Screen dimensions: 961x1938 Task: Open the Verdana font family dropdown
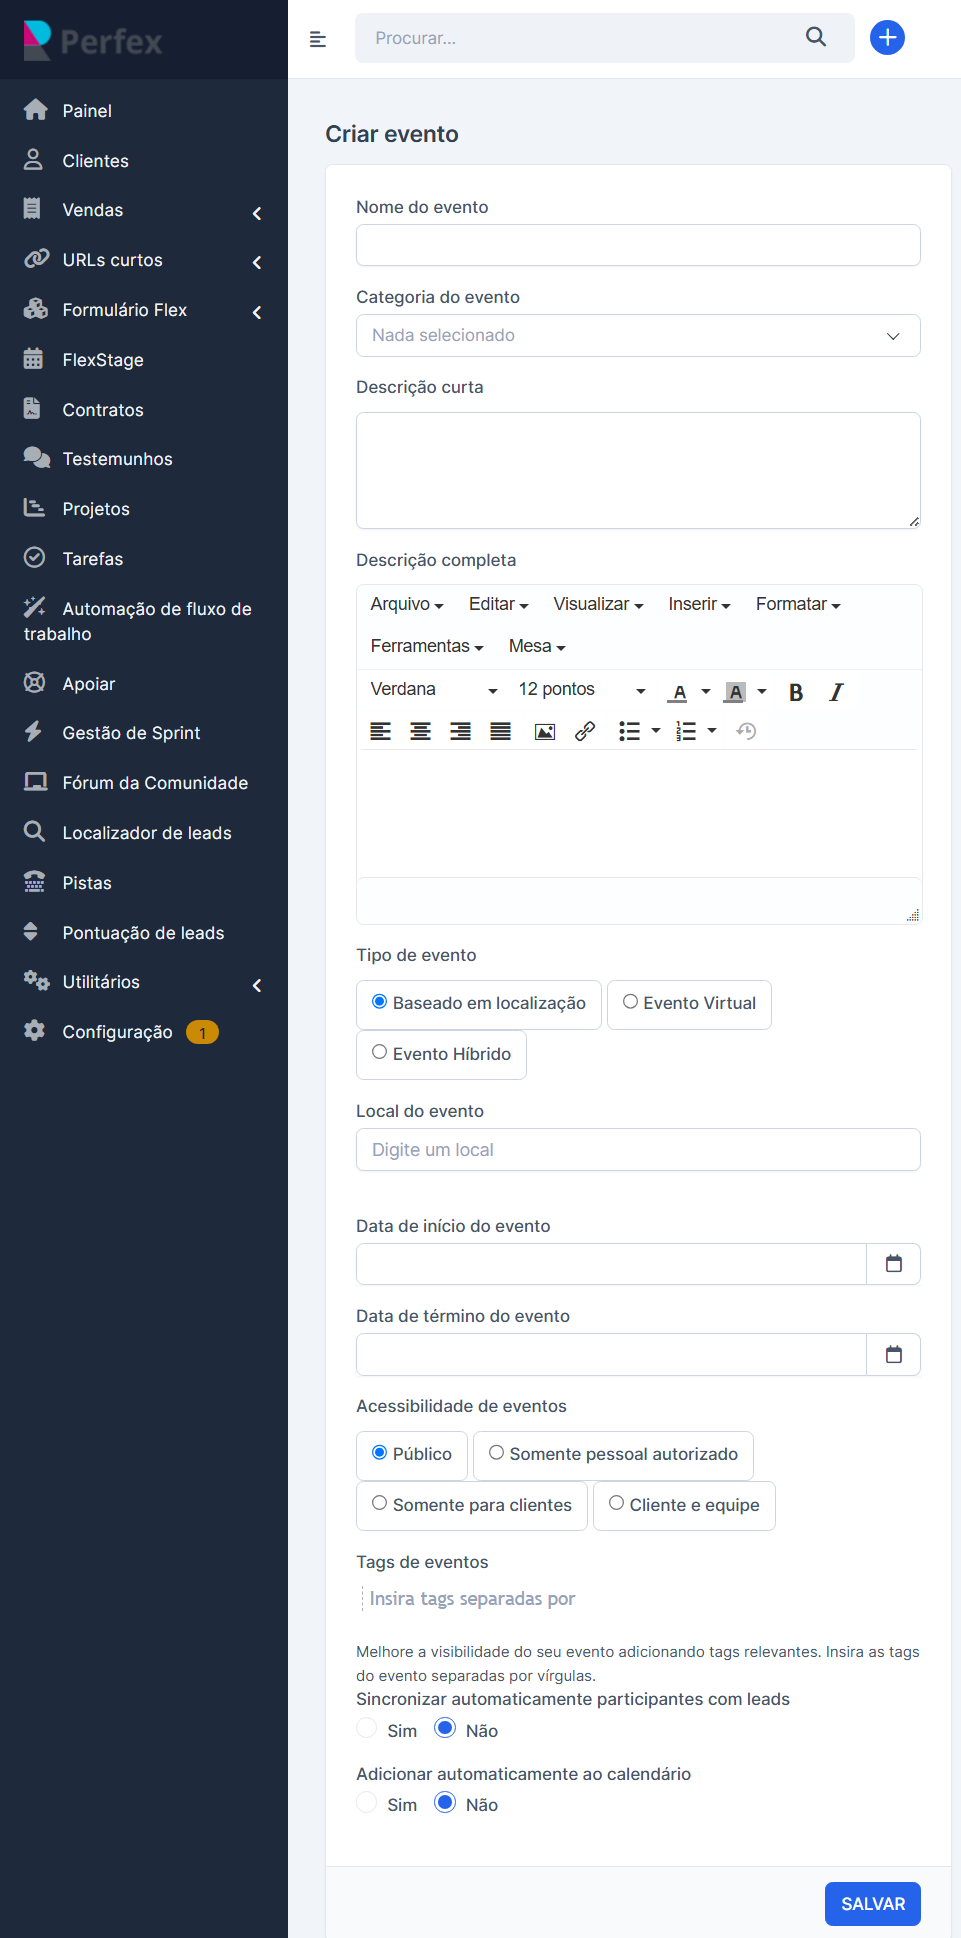click(433, 690)
